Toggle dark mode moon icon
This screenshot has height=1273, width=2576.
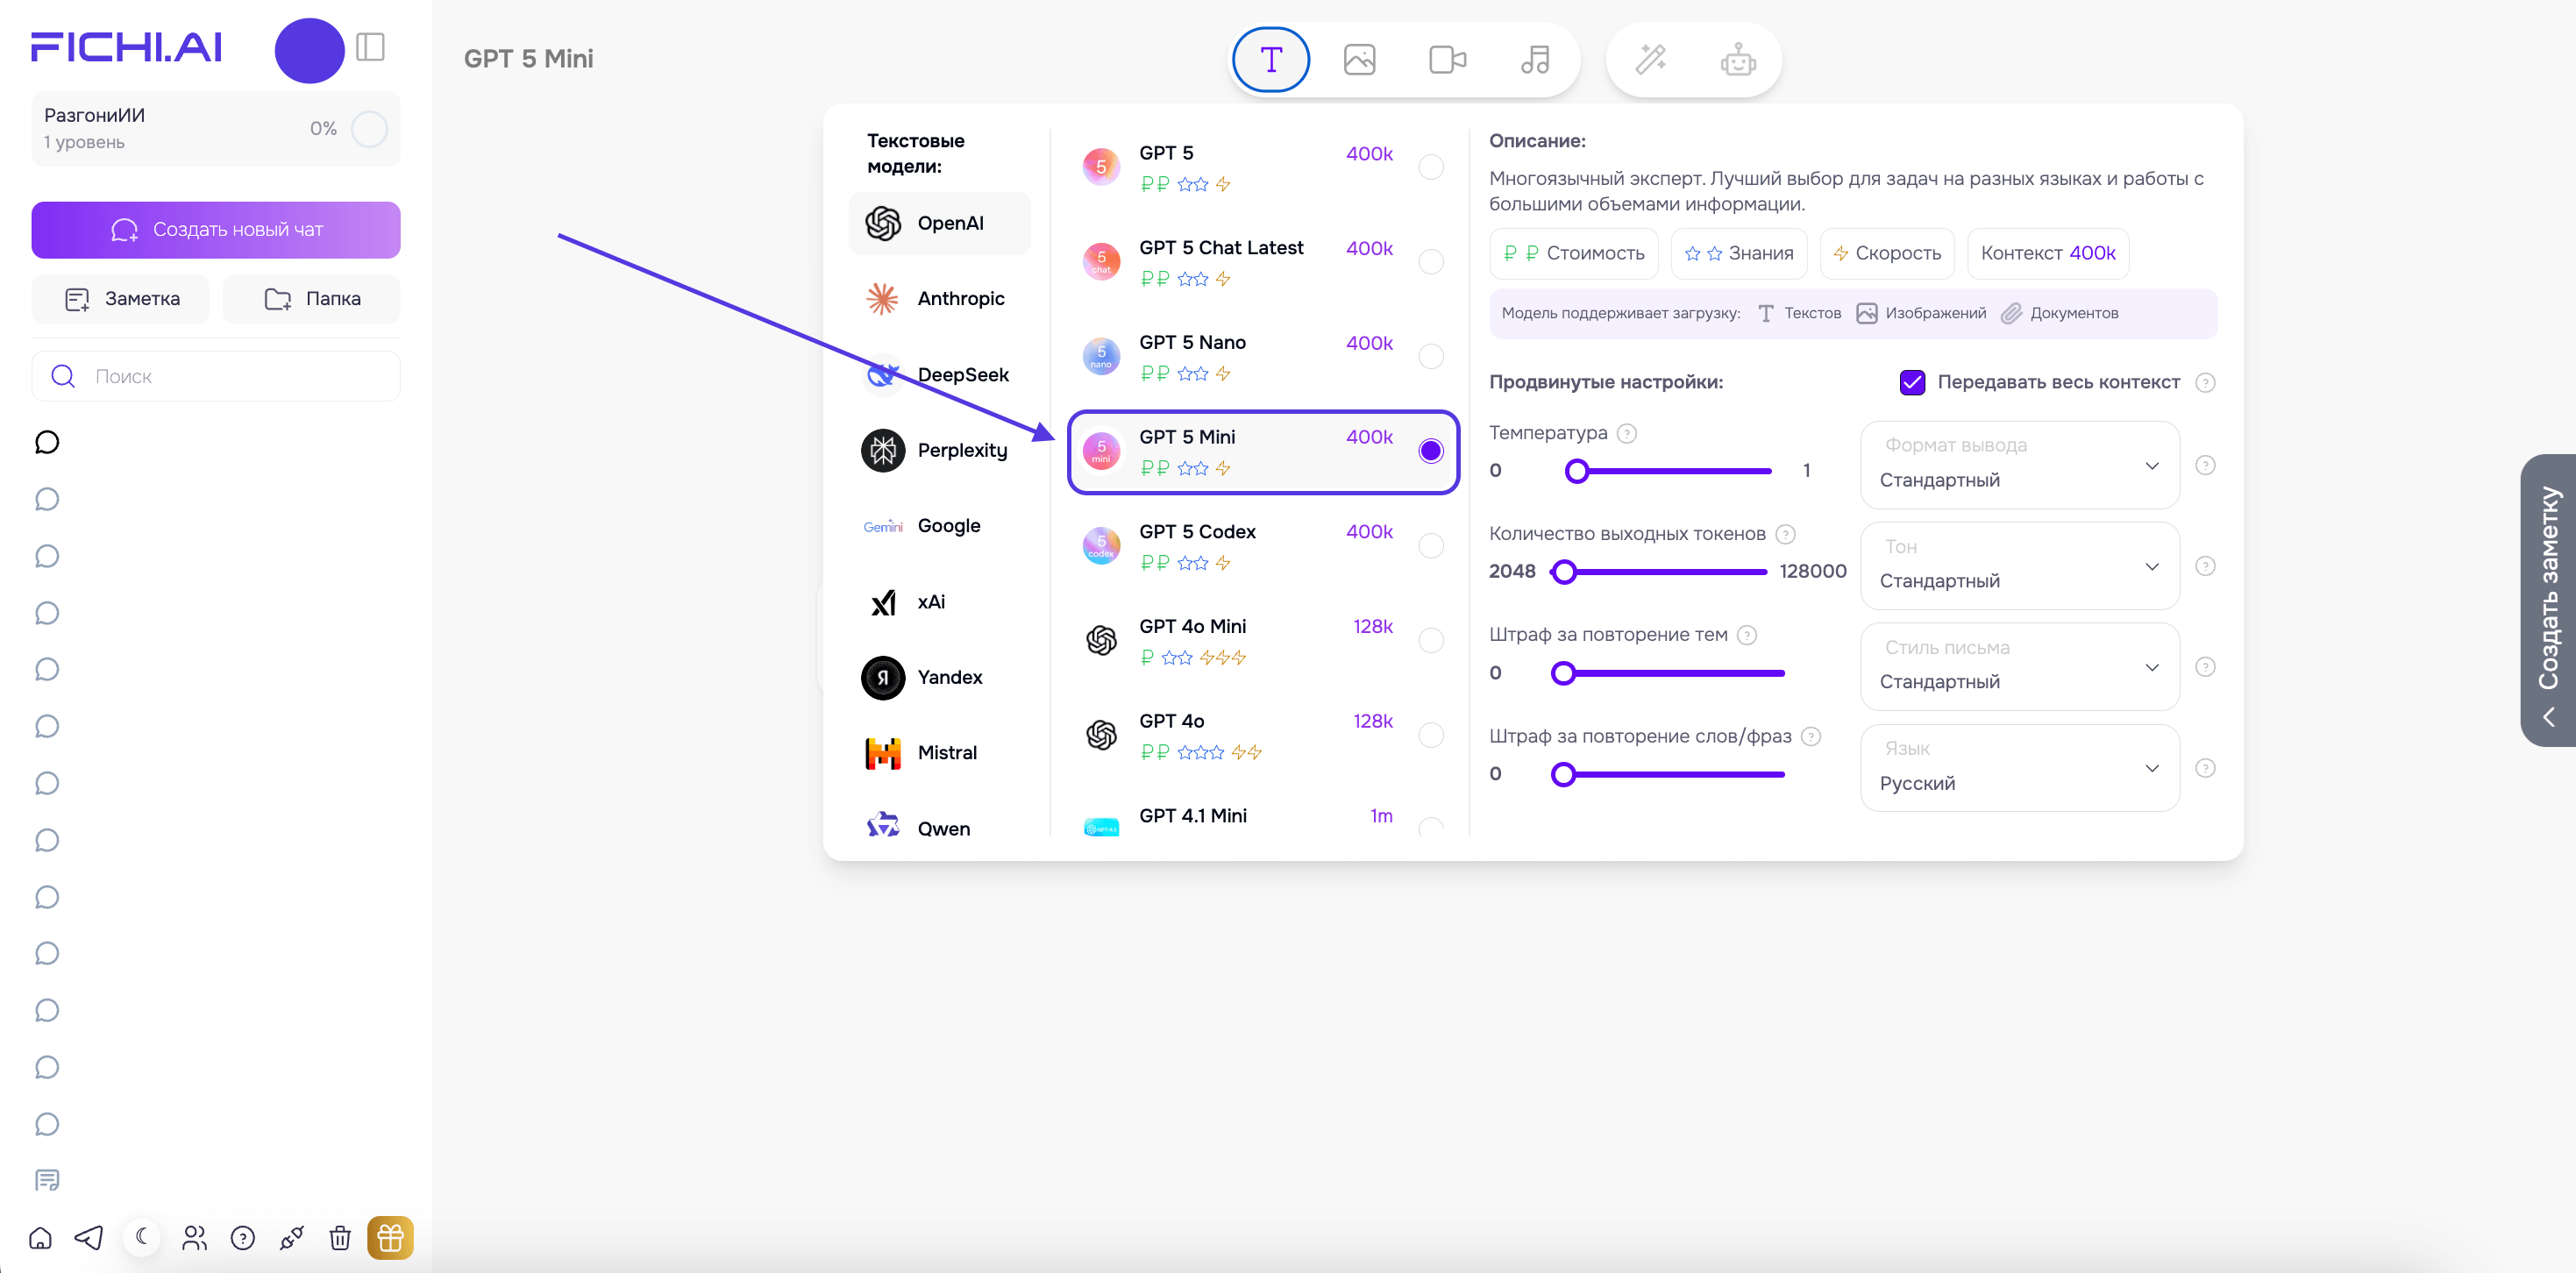tap(142, 1236)
